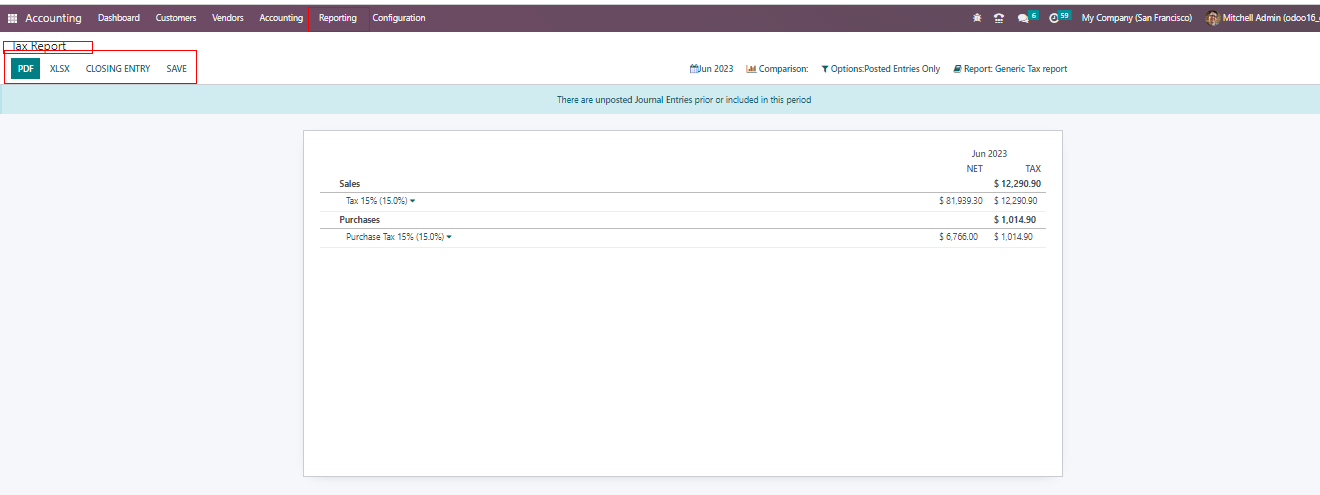Open the activities clock icon
The width and height of the screenshot is (1320, 495).
(1054, 18)
